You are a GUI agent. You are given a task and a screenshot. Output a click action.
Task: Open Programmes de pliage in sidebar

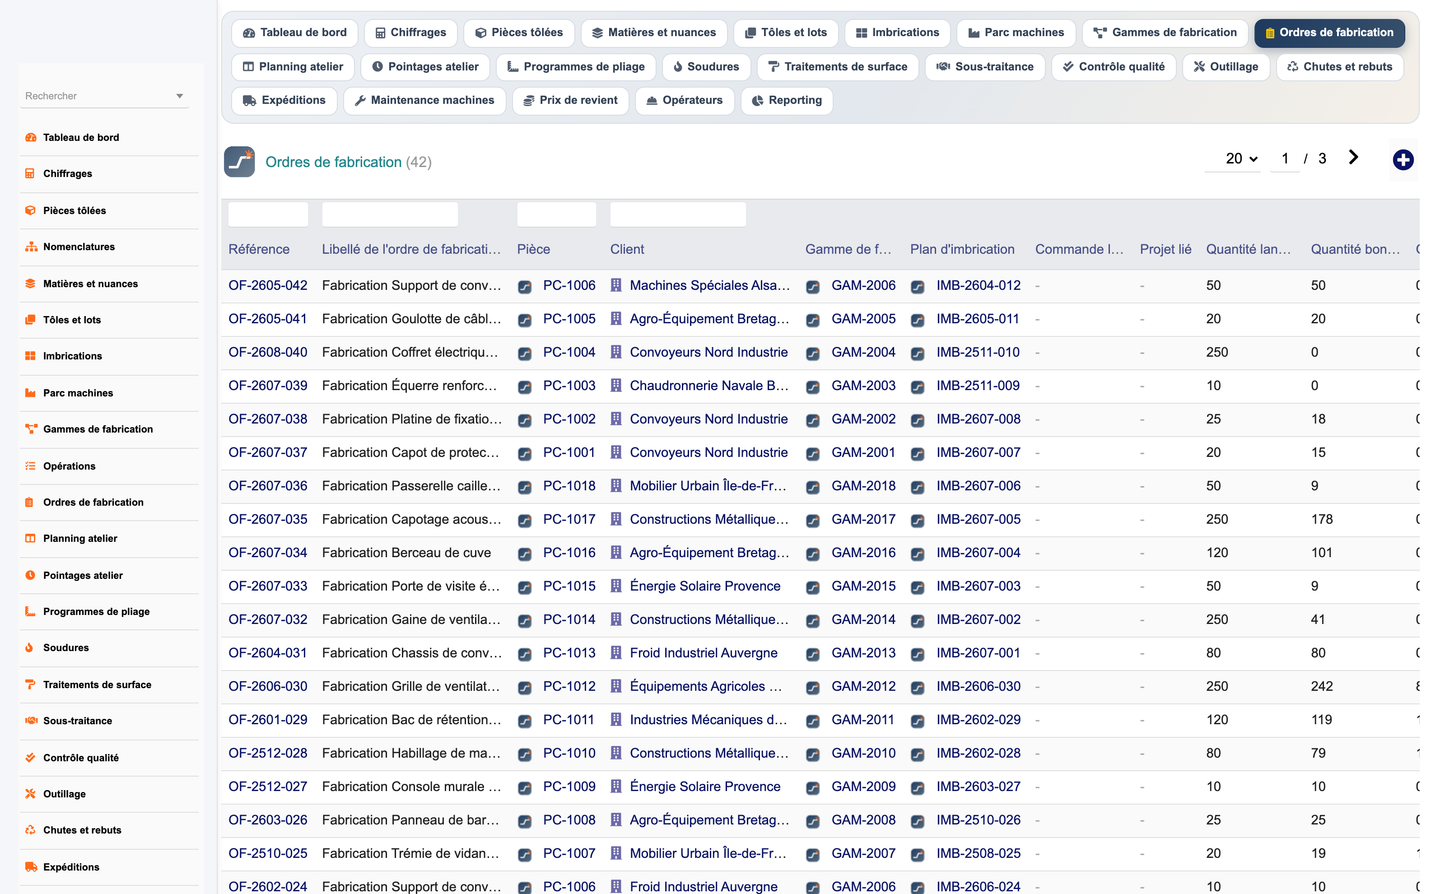(96, 611)
